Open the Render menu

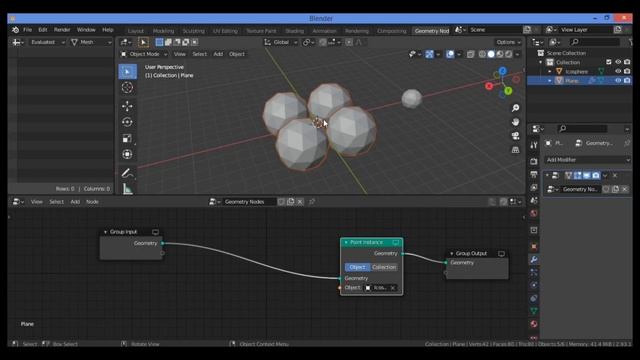coord(62,30)
